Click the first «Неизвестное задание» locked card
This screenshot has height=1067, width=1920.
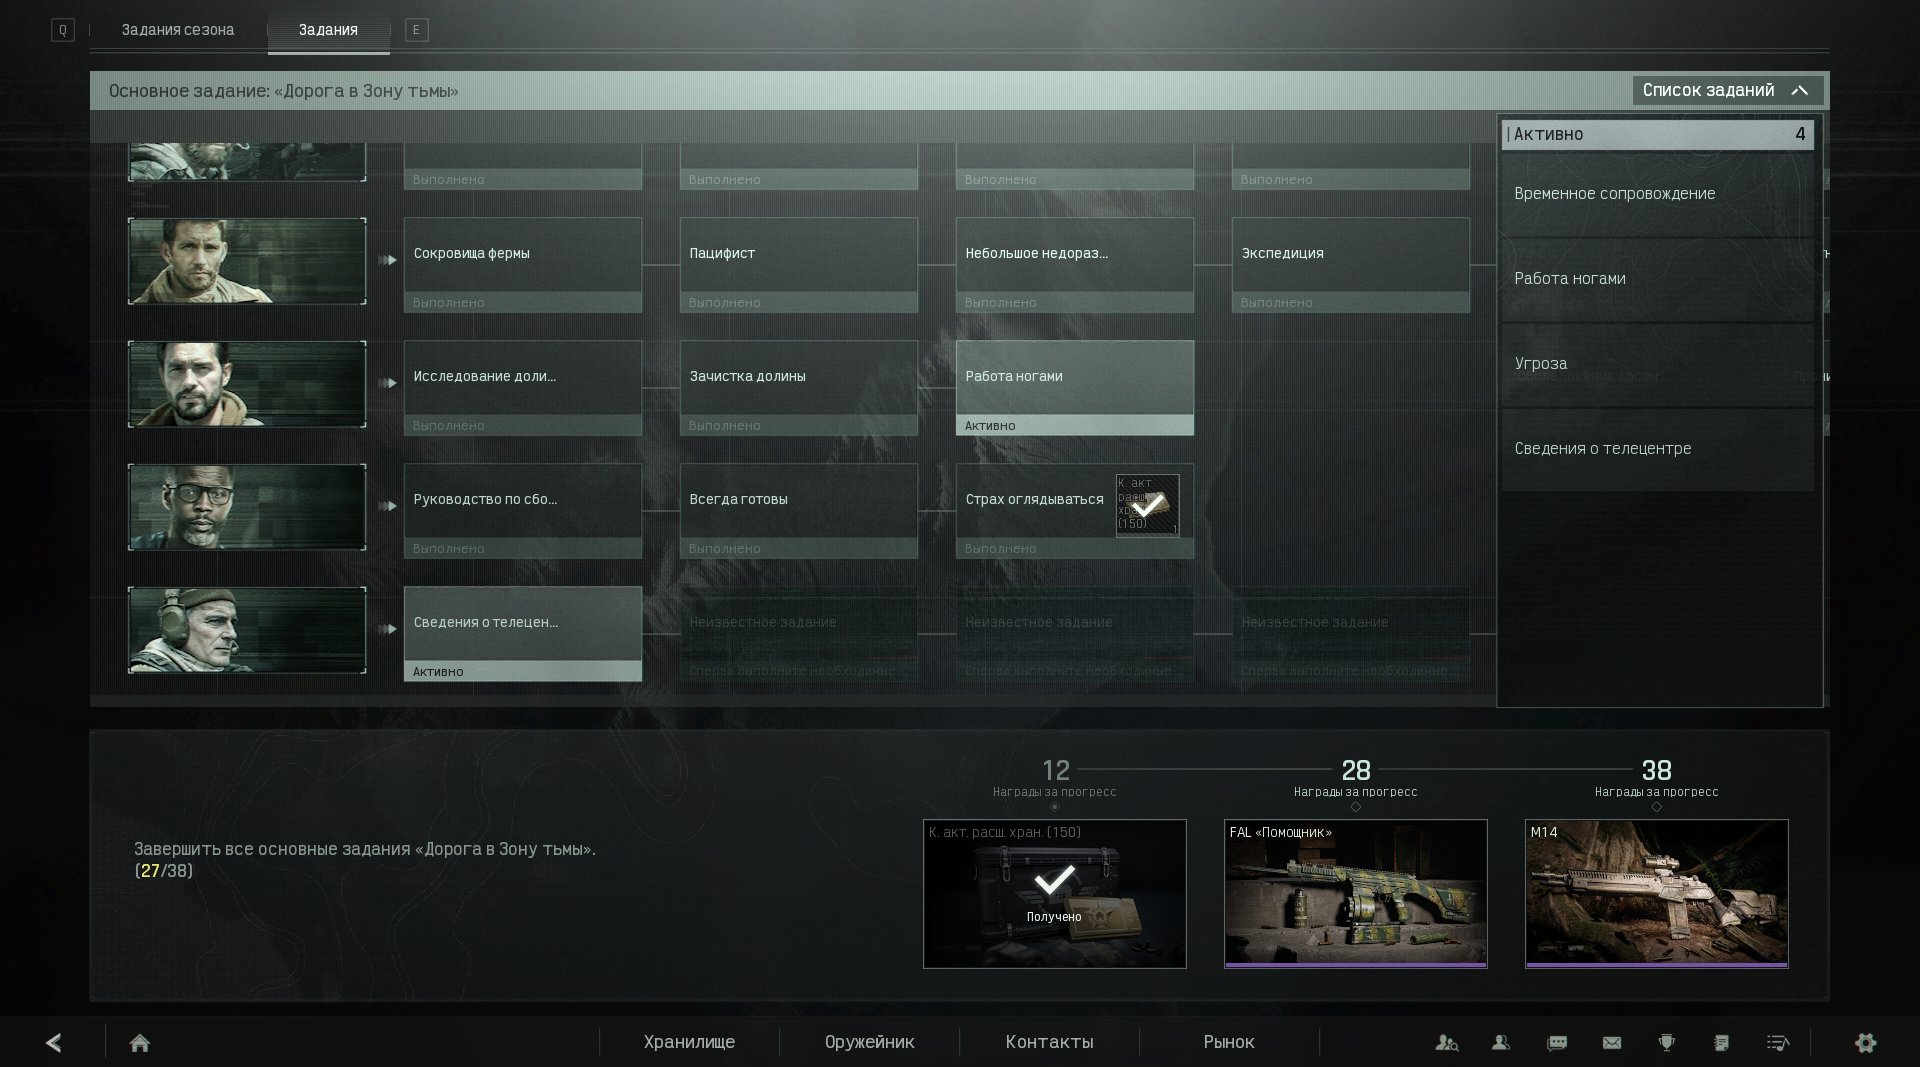(799, 634)
